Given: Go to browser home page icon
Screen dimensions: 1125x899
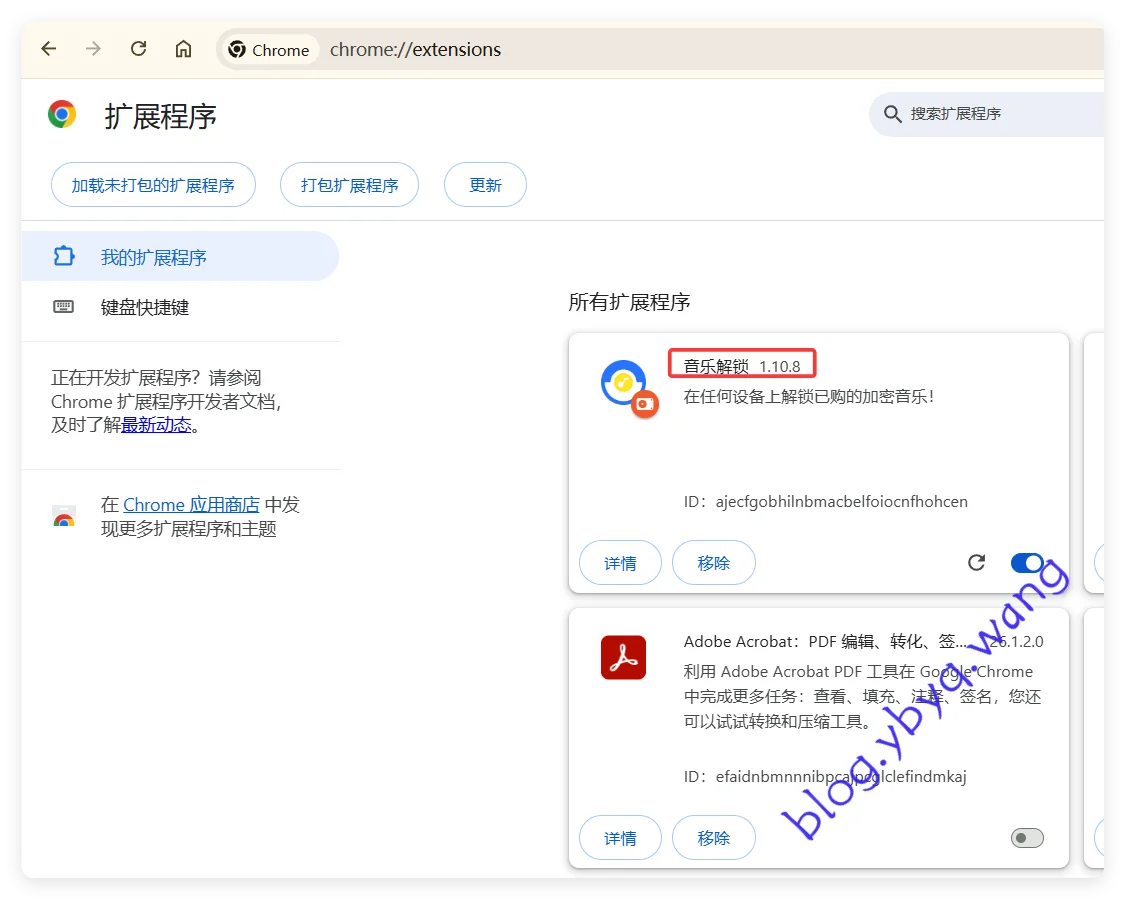Looking at the screenshot, I should [x=183, y=49].
